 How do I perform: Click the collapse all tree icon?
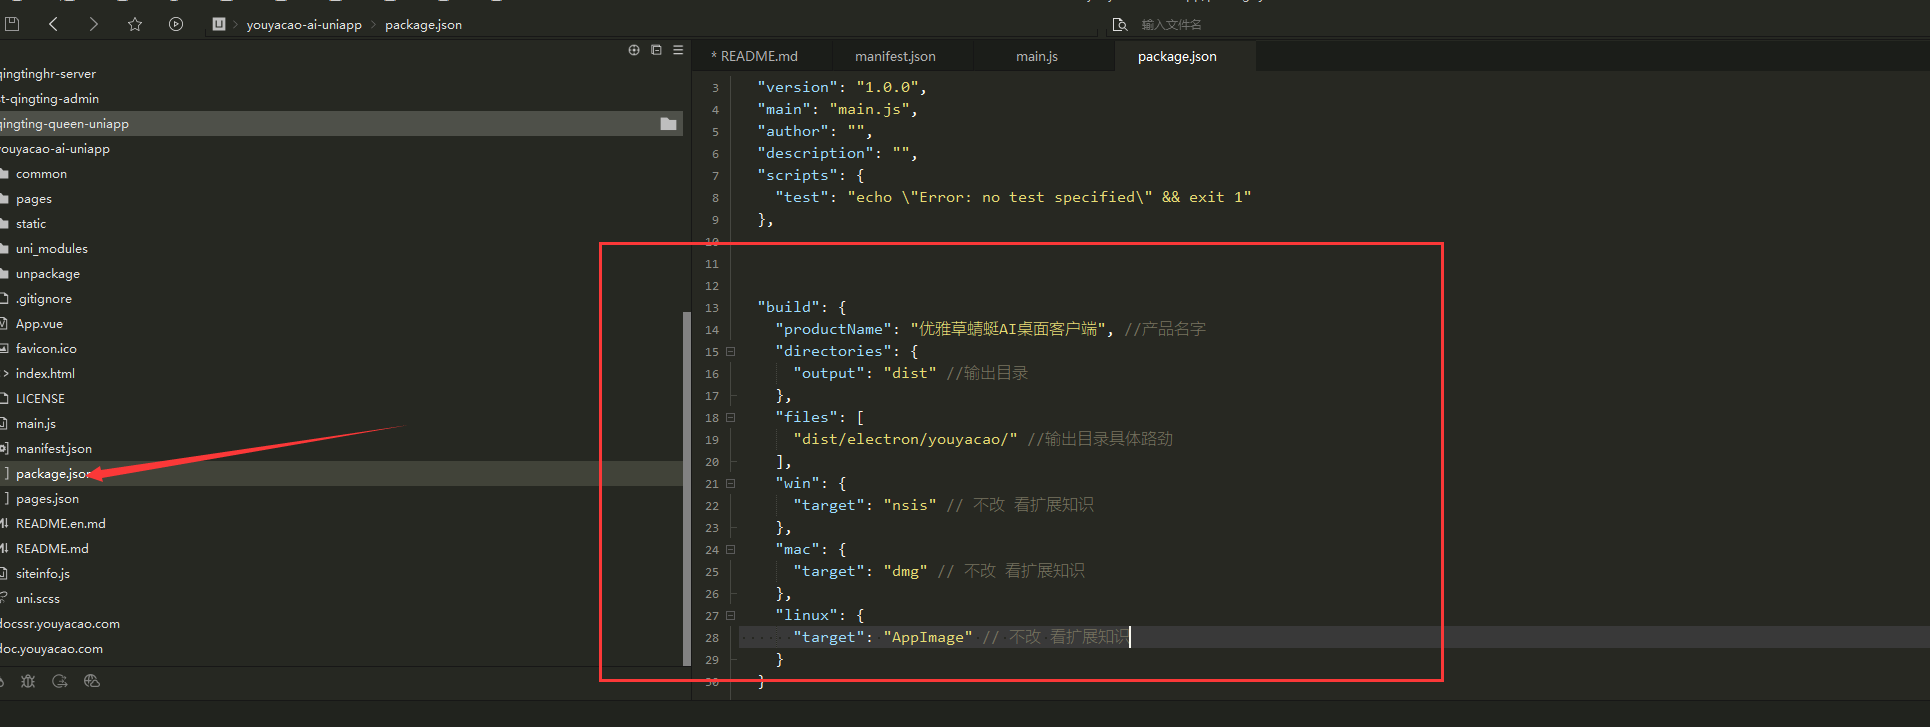pyautogui.click(x=656, y=50)
